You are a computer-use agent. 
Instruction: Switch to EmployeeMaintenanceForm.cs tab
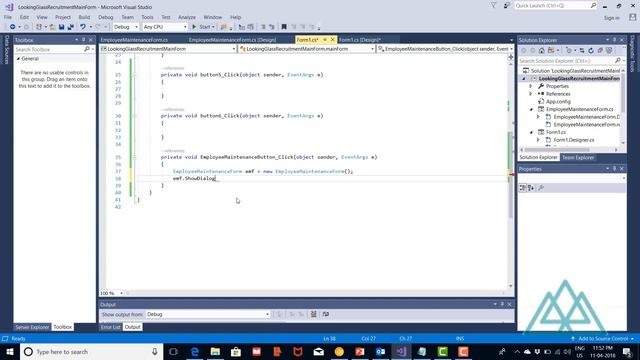click(134, 40)
